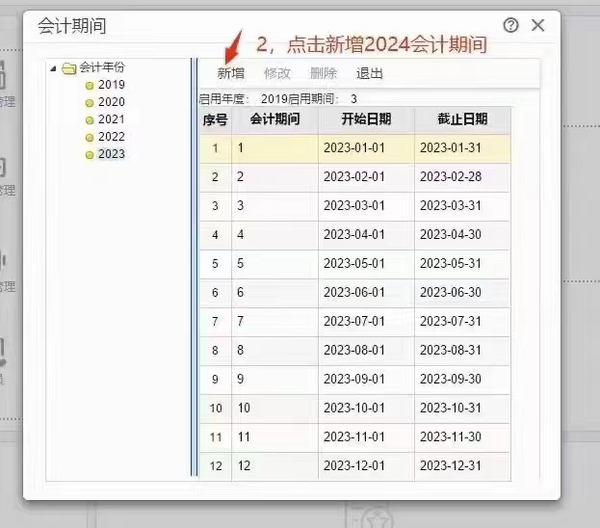Click the 会计期间 column header
This screenshot has width=600, height=528.
[x=275, y=120]
